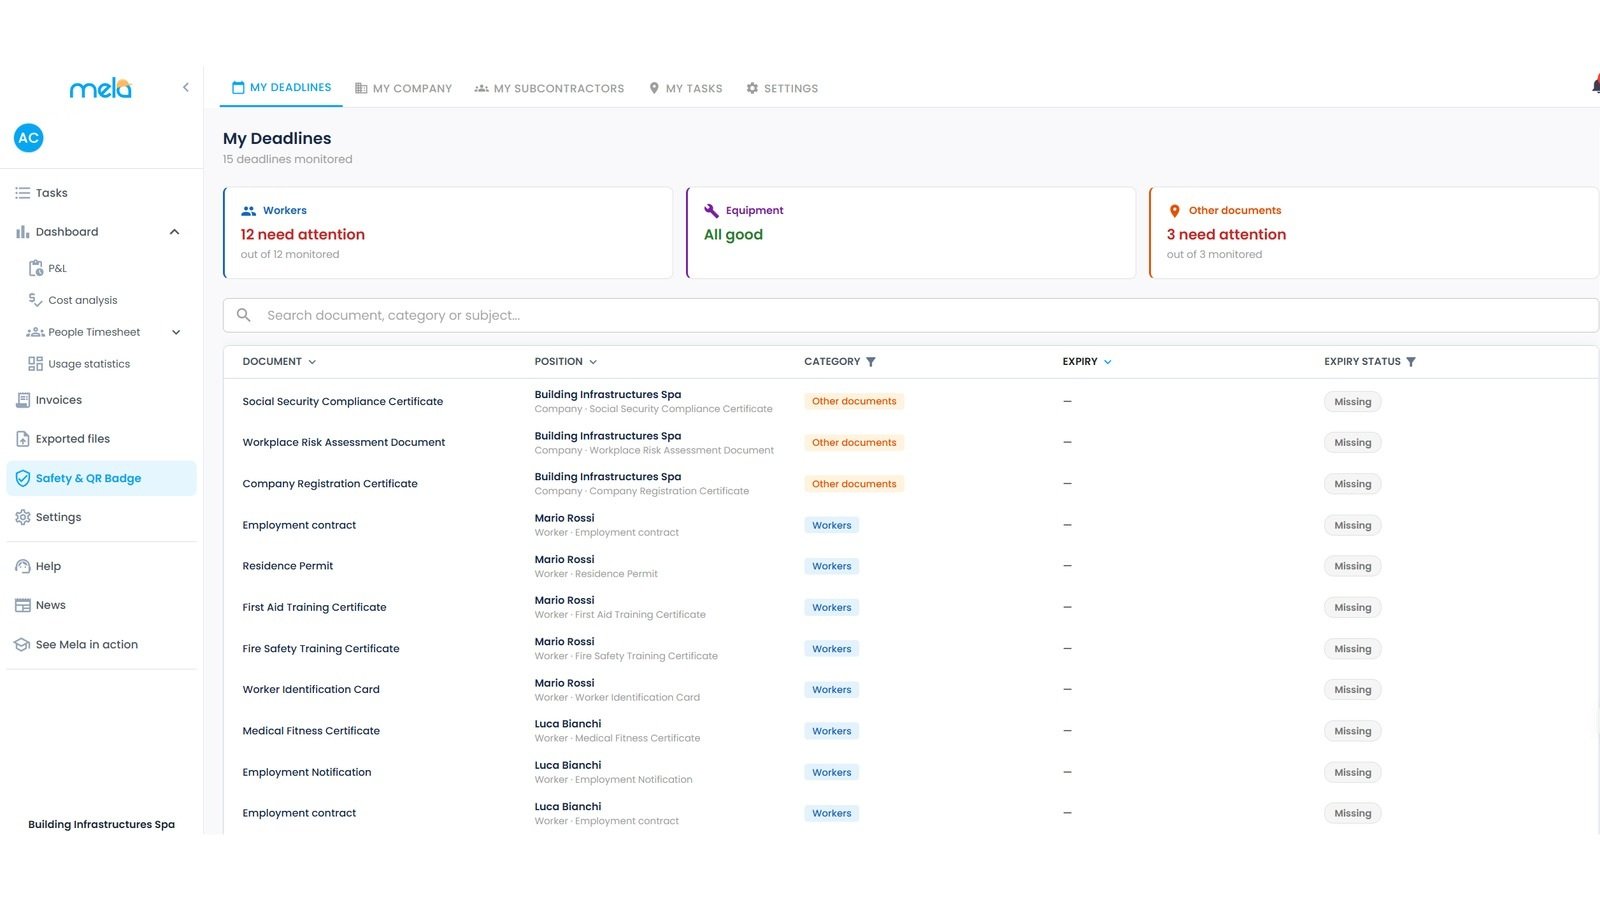Click the Other documents pin icon
This screenshot has width=1600, height=900.
pos(1174,211)
